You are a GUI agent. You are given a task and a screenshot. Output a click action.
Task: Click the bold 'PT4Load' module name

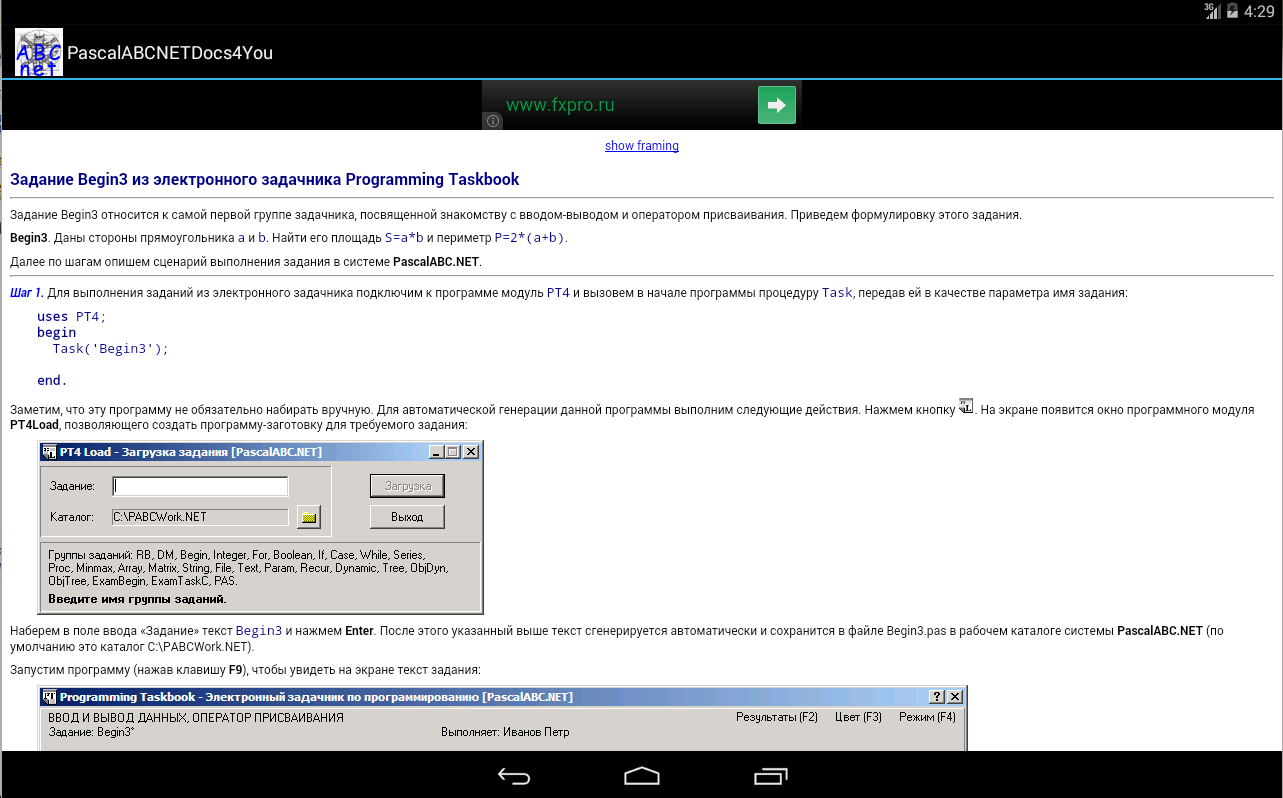(x=34, y=425)
